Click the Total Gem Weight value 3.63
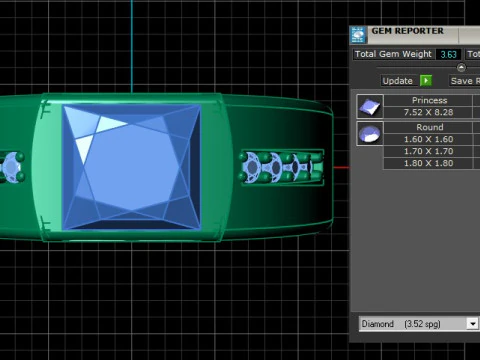 click(448, 54)
